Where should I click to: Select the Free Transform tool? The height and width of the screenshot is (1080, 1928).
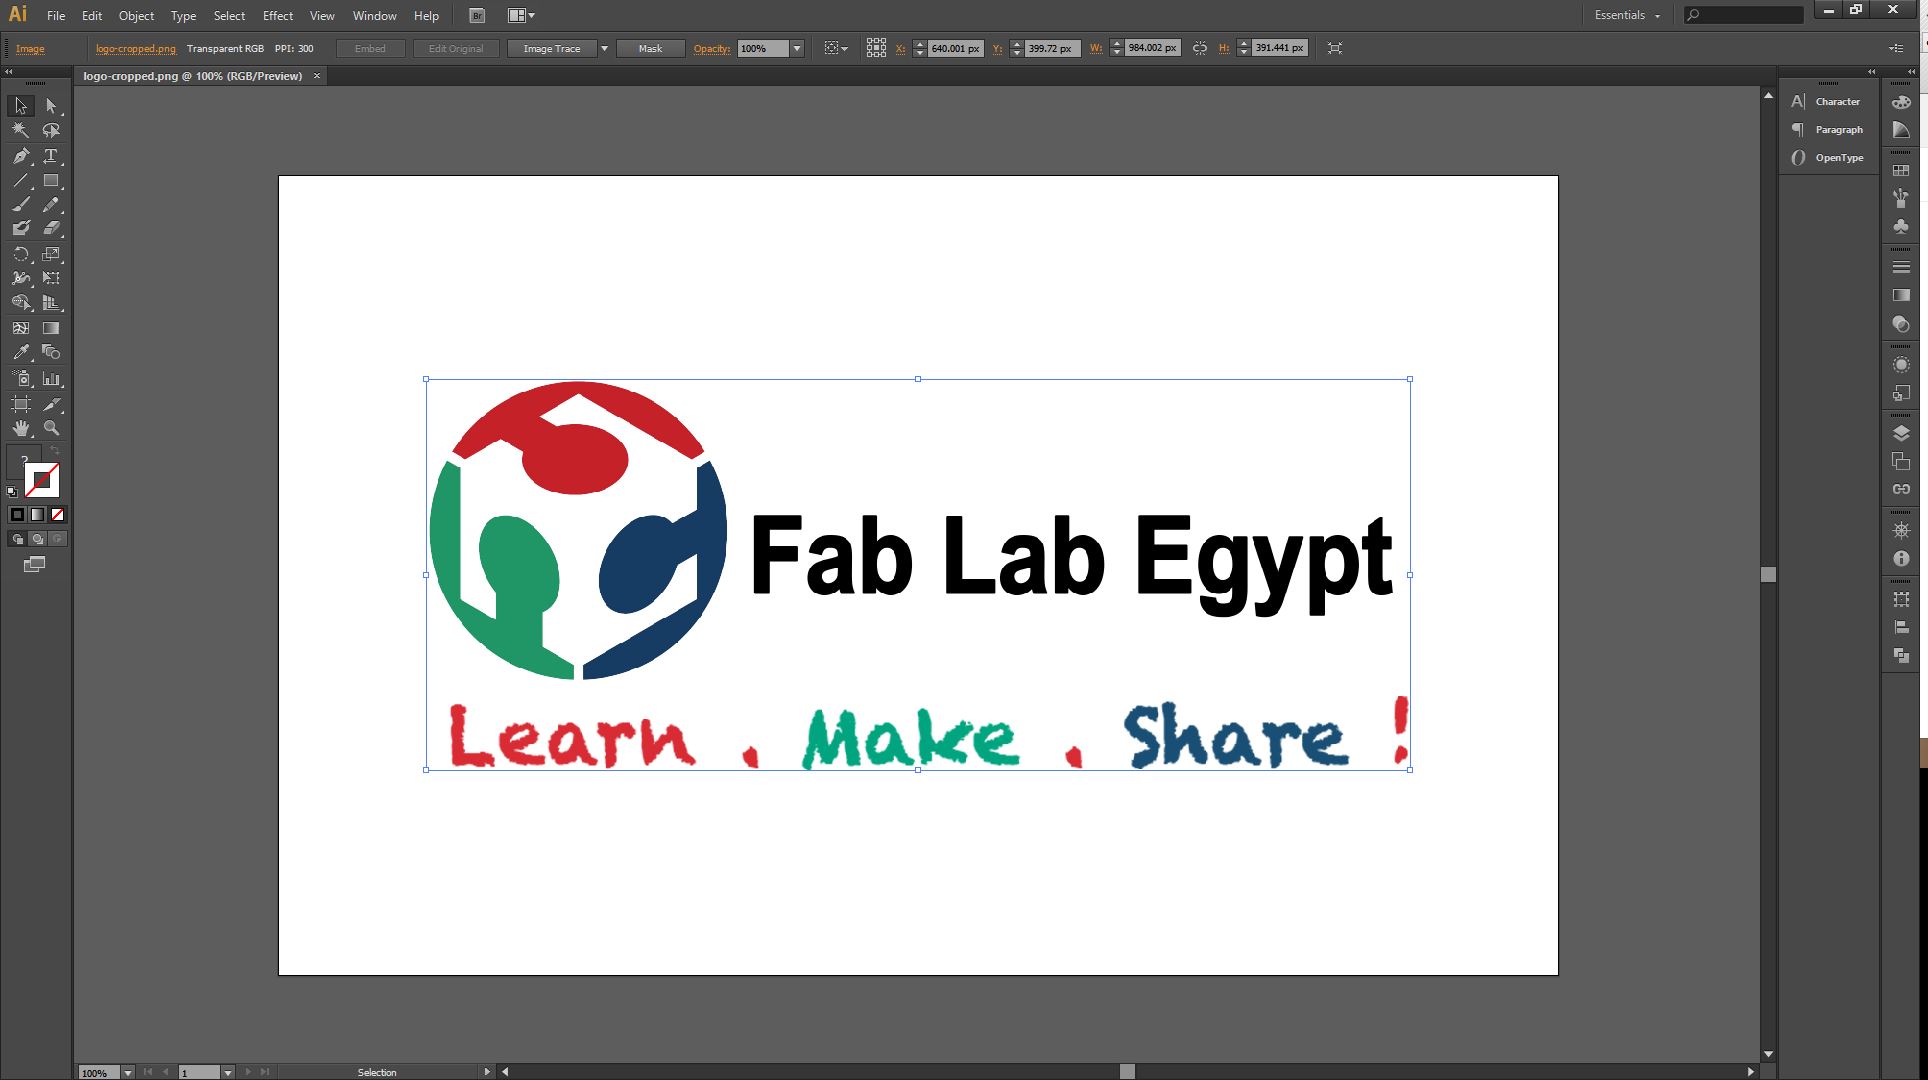(x=51, y=278)
